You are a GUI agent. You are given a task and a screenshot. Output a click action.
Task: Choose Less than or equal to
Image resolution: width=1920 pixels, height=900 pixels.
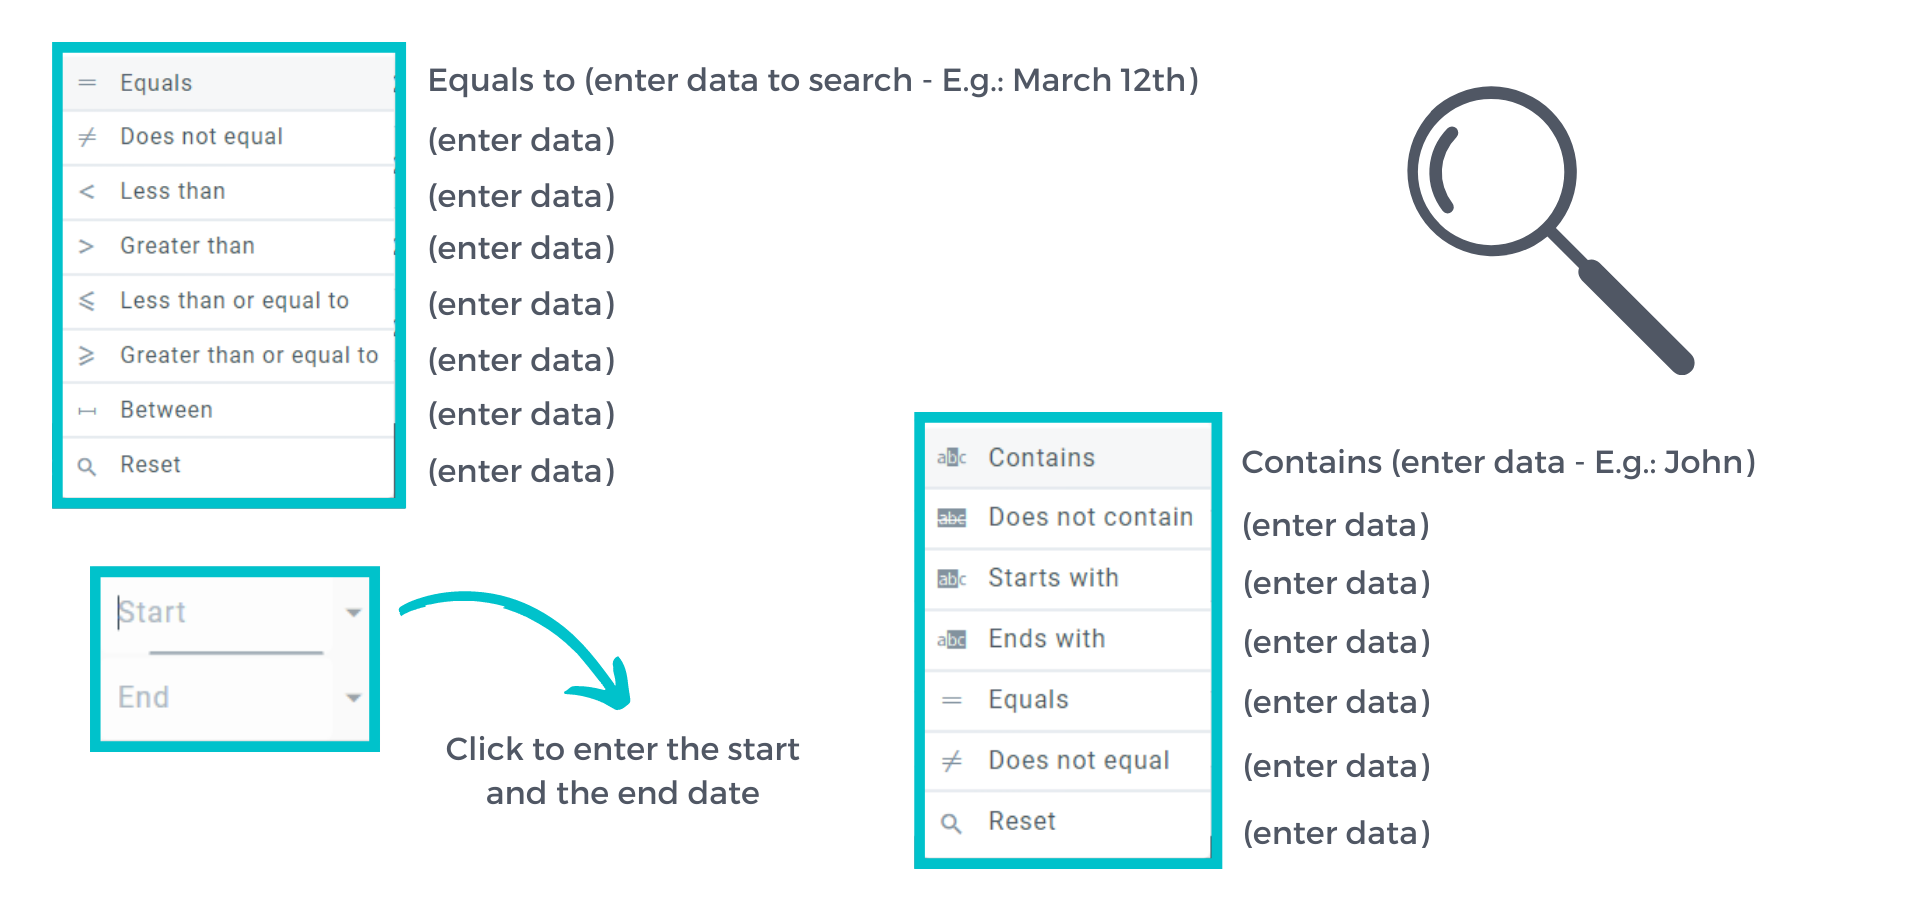(234, 301)
